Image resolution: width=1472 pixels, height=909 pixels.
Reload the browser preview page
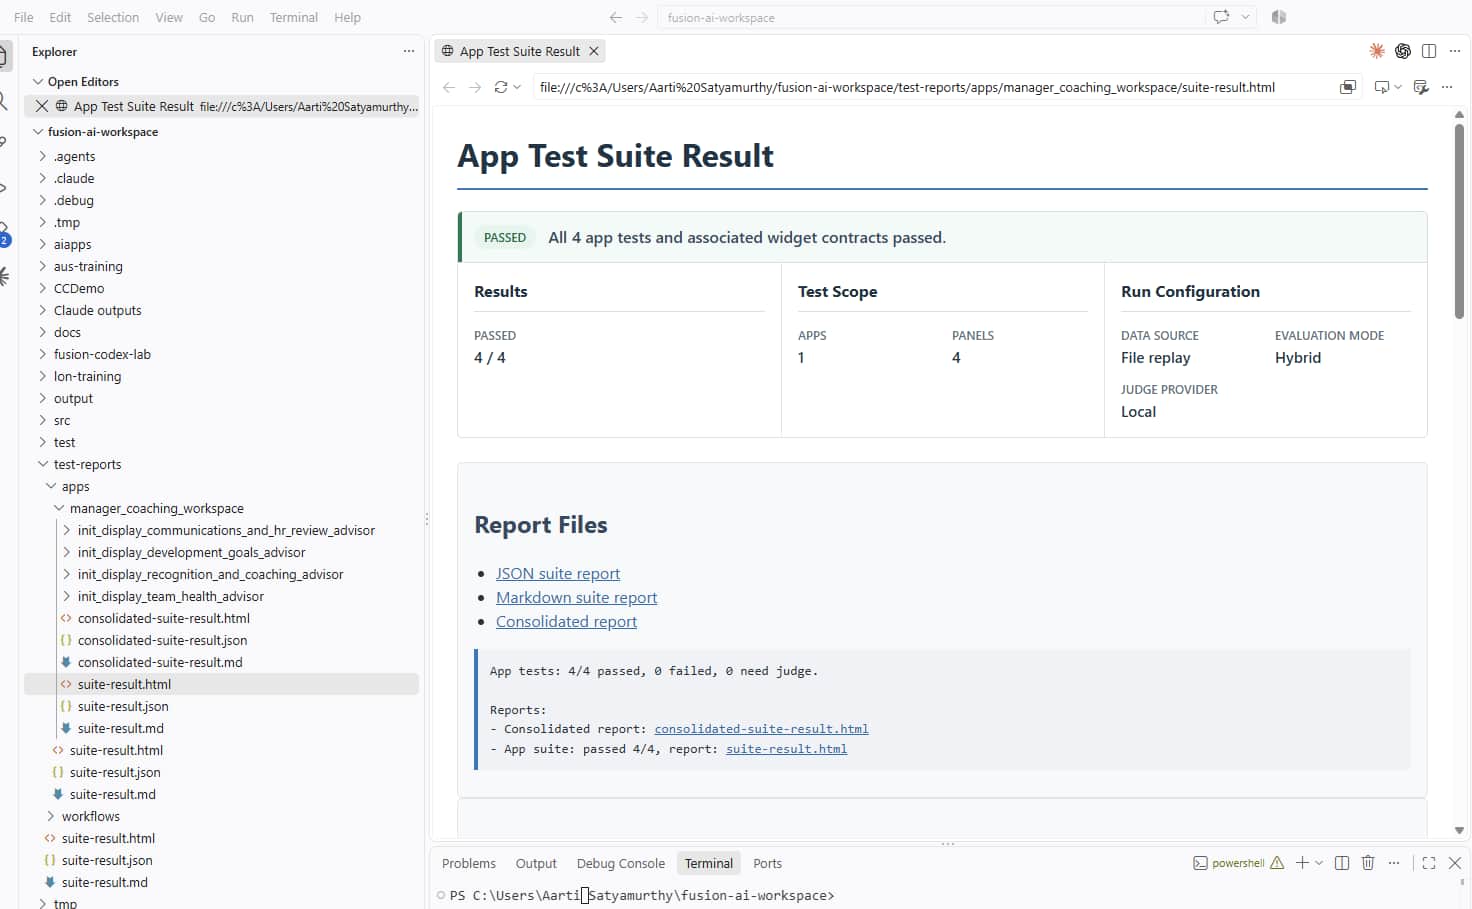[x=501, y=87]
